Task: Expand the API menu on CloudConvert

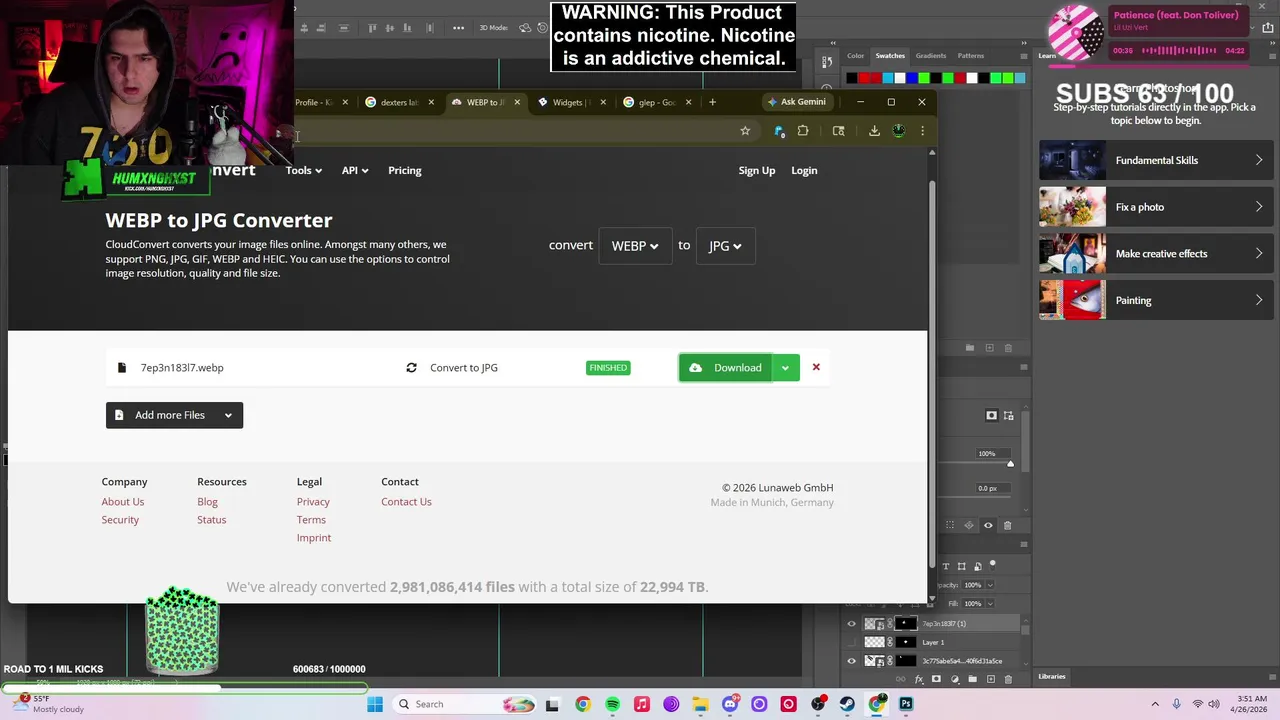Action: pos(355,170)
